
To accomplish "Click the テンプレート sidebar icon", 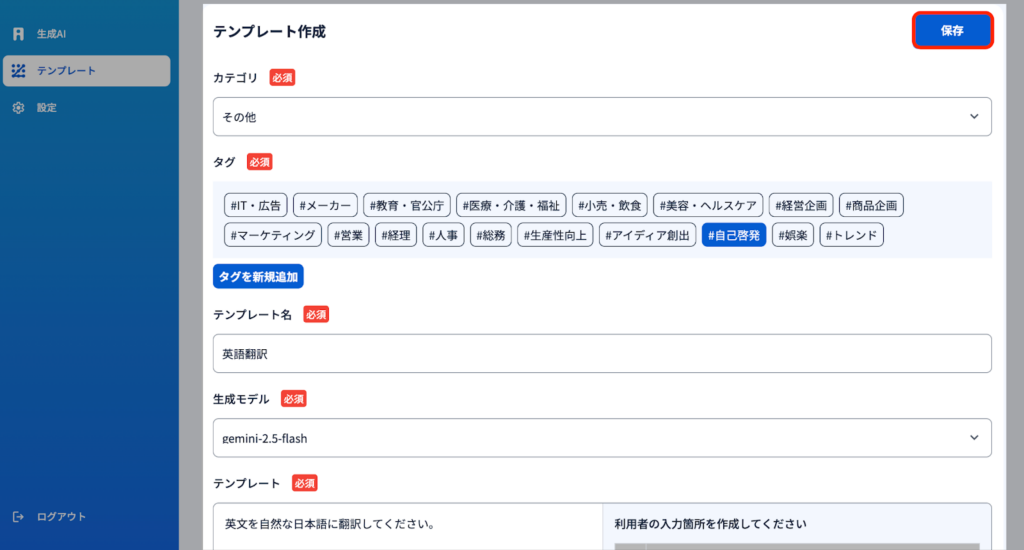I will pos(18,71).
